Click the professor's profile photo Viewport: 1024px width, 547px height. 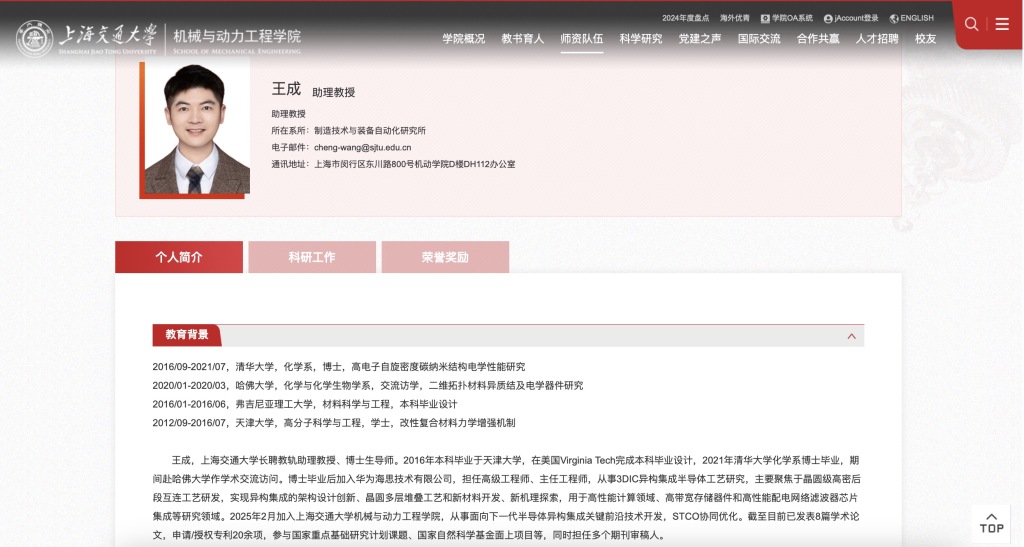pyautogui.click(x=197, y=128)
